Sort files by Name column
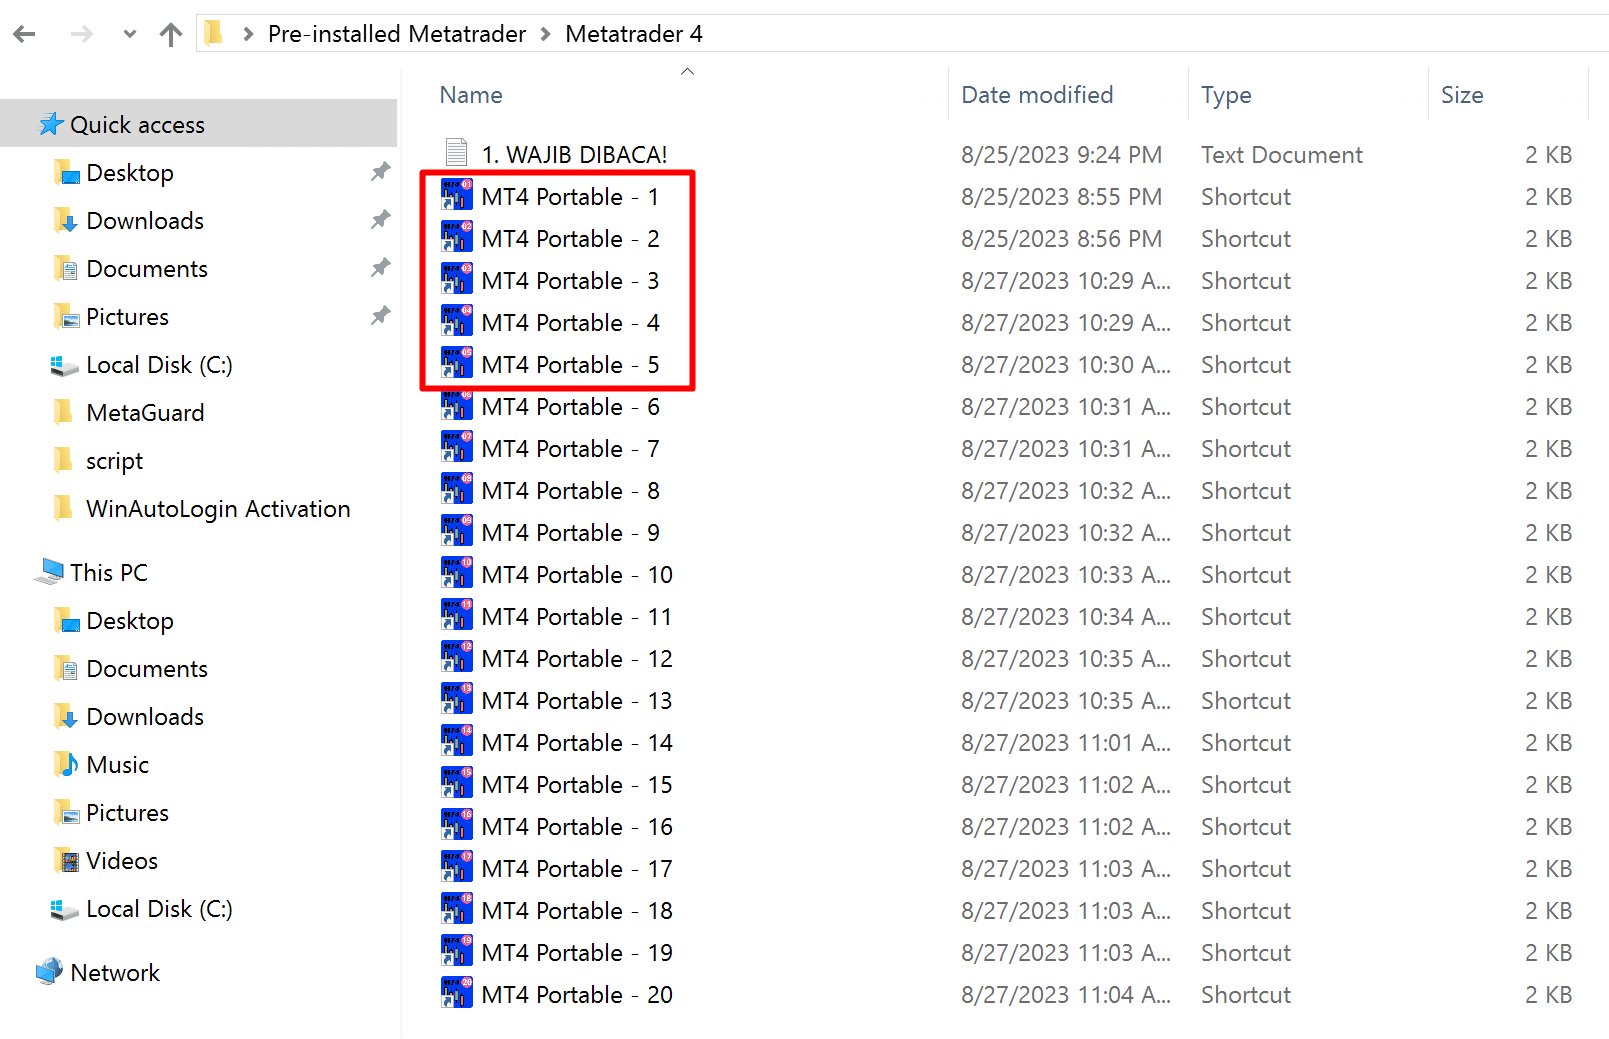The height and width of the screenshot is (1039, 1609). pos(471,95)
